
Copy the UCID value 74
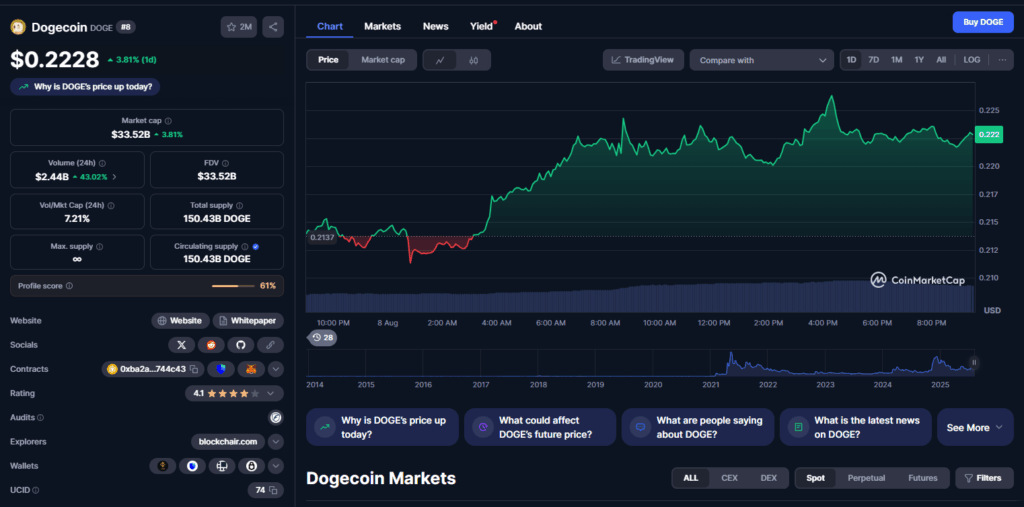[x=274, y=490]
